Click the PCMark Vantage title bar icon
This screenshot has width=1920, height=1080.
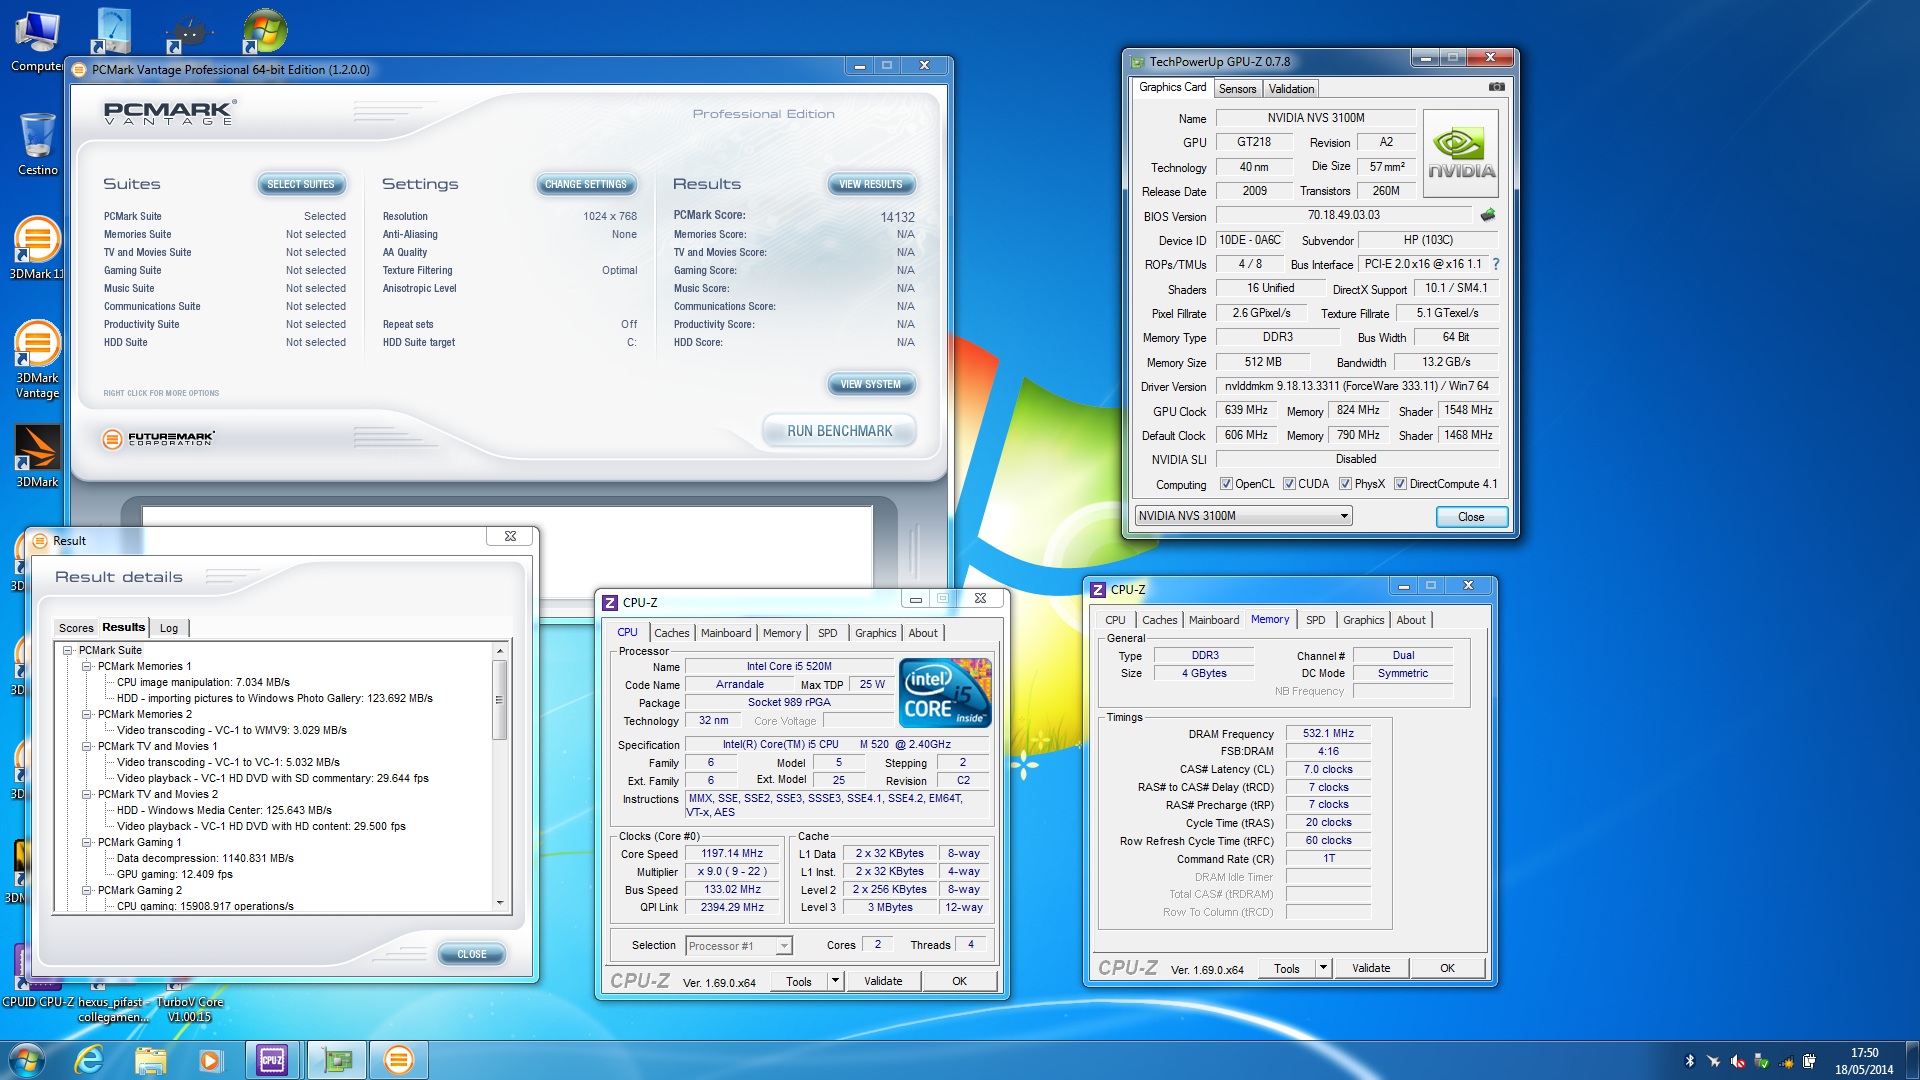pos(80,69)
